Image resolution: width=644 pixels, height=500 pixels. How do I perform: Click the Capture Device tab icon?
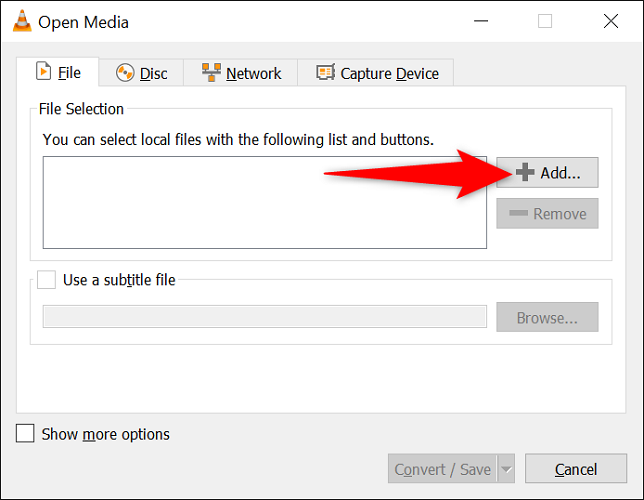(325, 73)
